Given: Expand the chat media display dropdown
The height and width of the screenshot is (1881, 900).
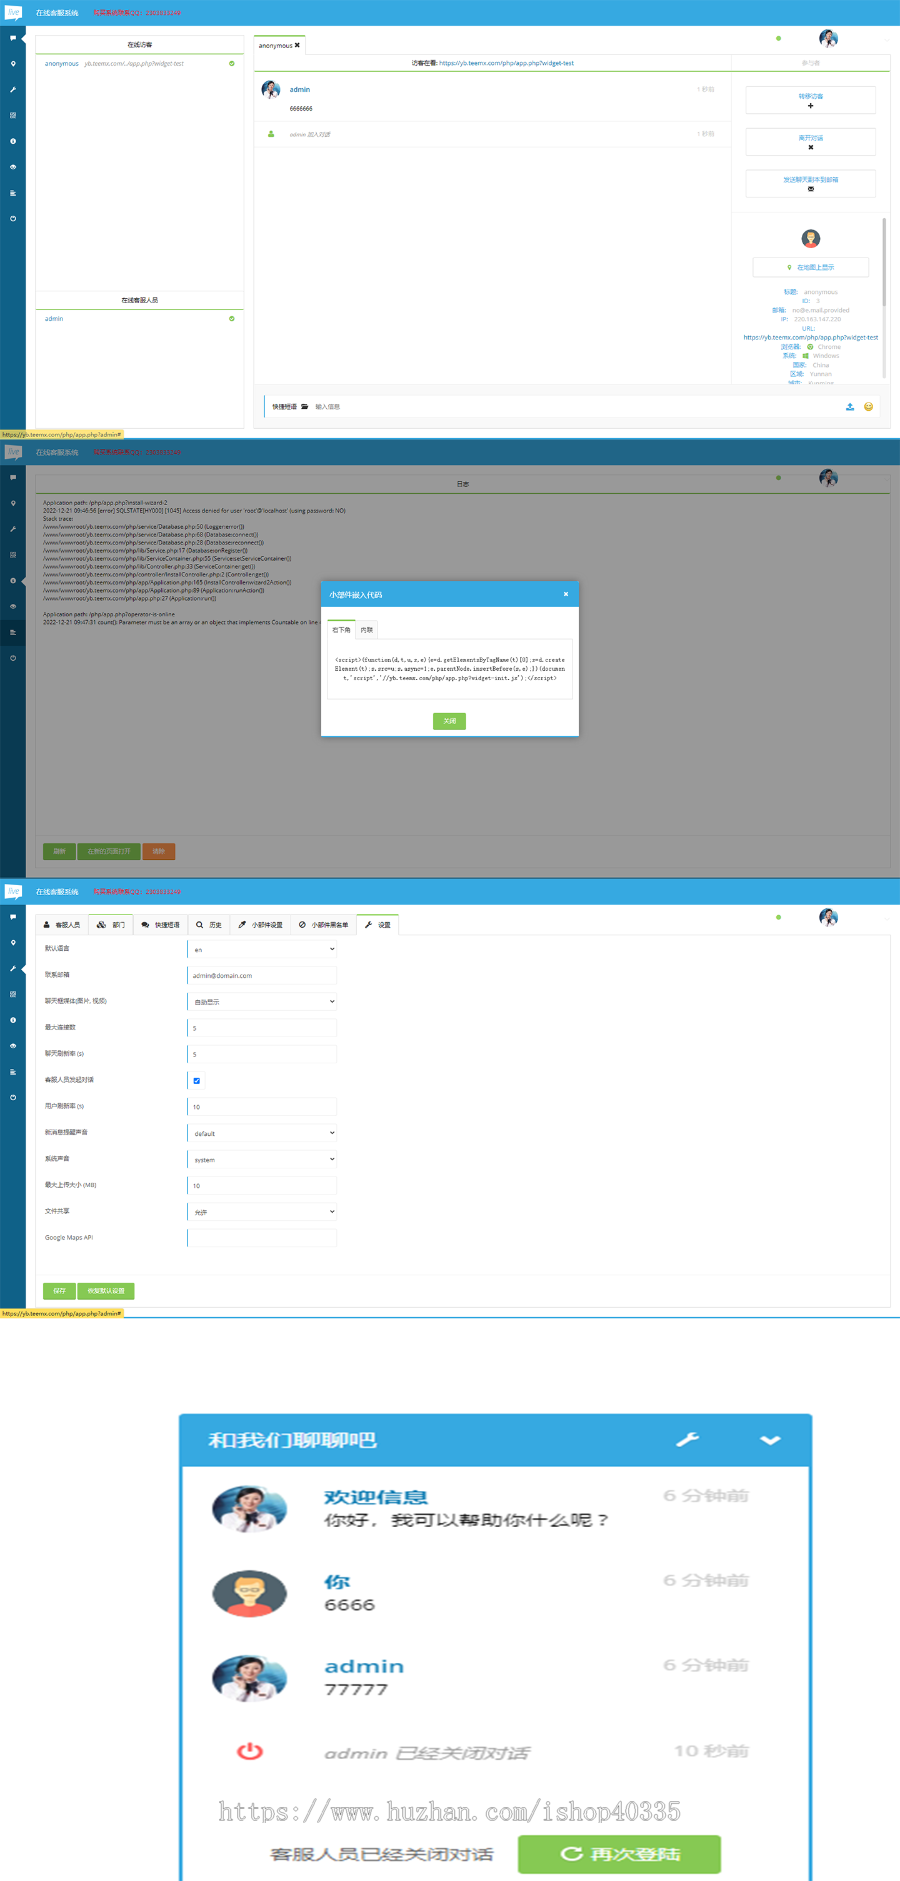Looking at the screenshot, I should (x=263, y=1001).
